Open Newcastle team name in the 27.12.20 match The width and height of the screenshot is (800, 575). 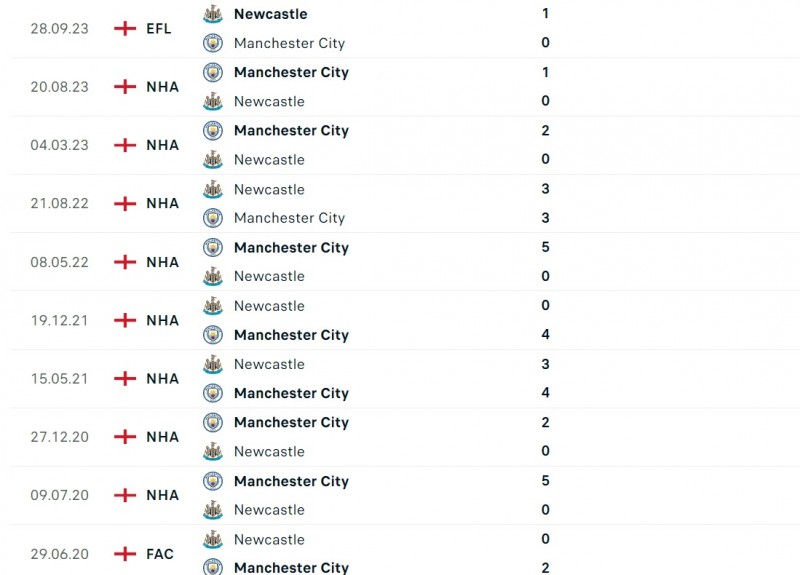coord(269,451)
